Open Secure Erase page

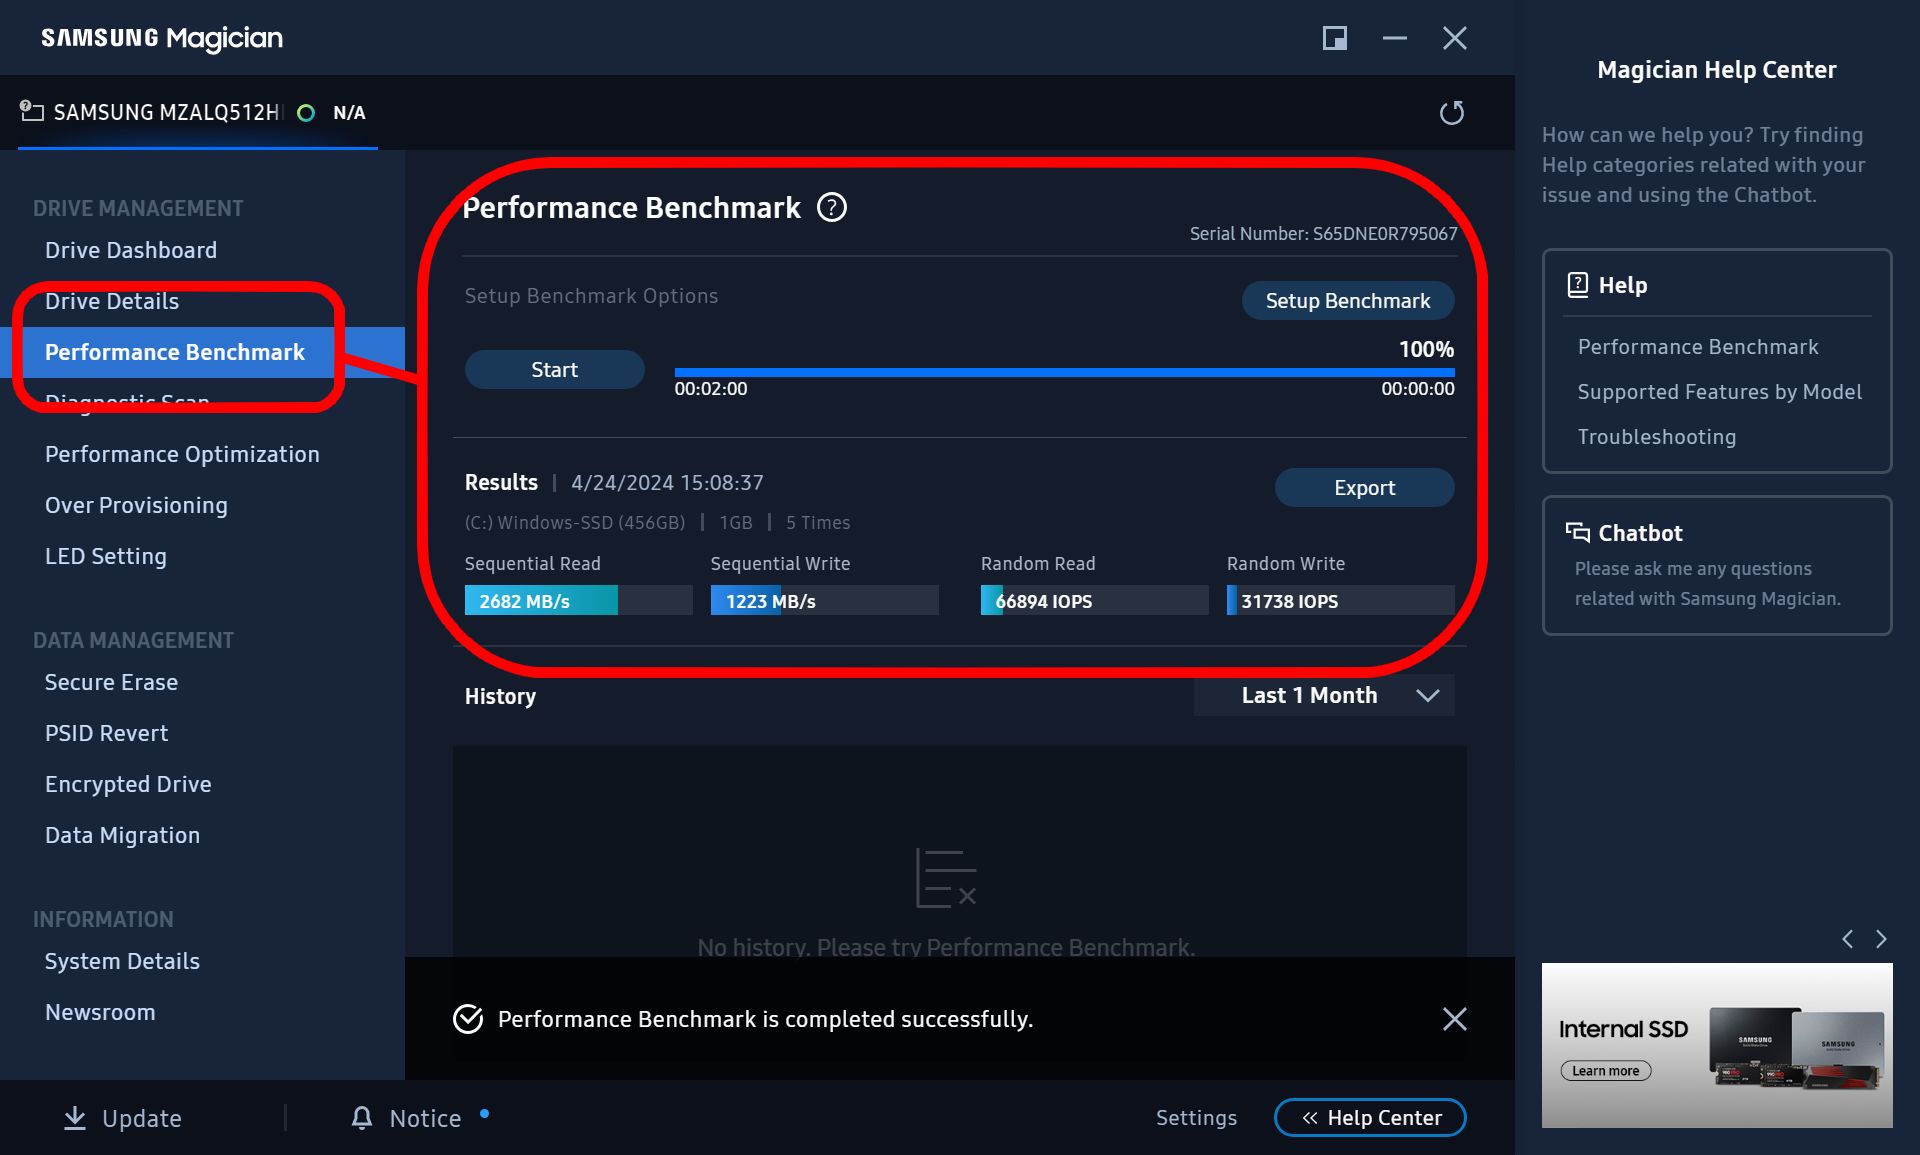coord(111,682)
